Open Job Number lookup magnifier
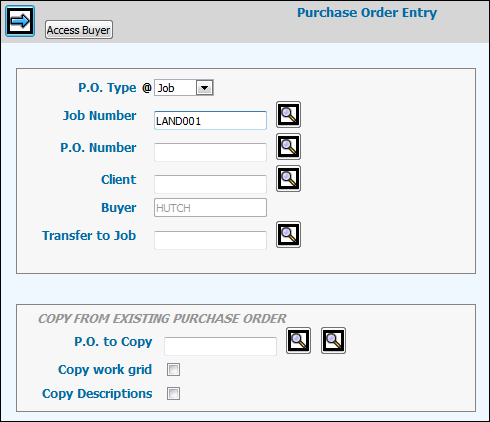Viewport: 490px width, 422px height. pyautogui.click(x=288, y=115)
